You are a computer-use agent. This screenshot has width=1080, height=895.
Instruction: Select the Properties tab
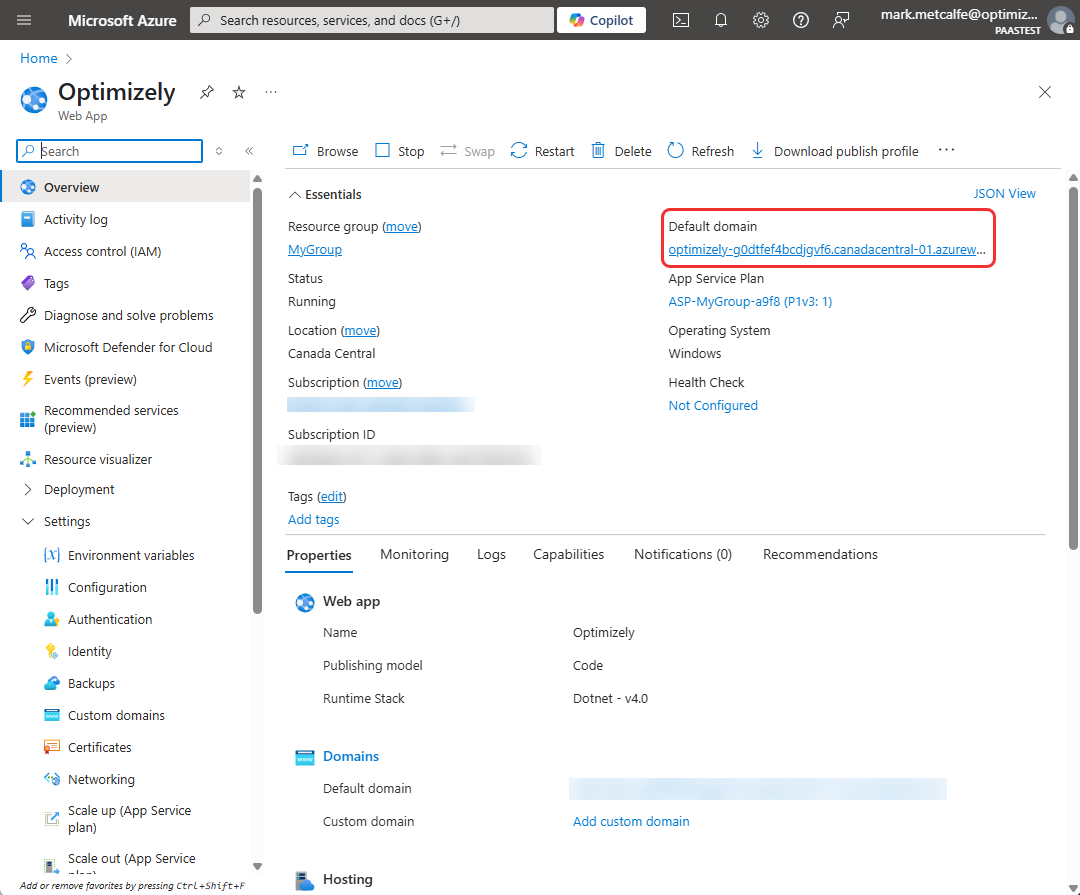[319, 555]
